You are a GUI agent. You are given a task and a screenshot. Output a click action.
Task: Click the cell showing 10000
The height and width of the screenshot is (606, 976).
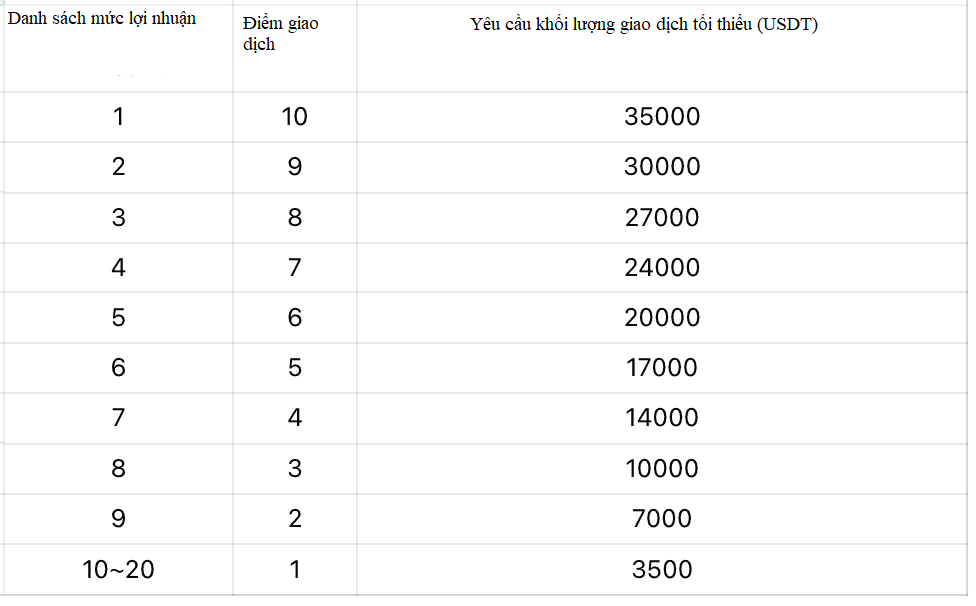[x=661, y=468]
